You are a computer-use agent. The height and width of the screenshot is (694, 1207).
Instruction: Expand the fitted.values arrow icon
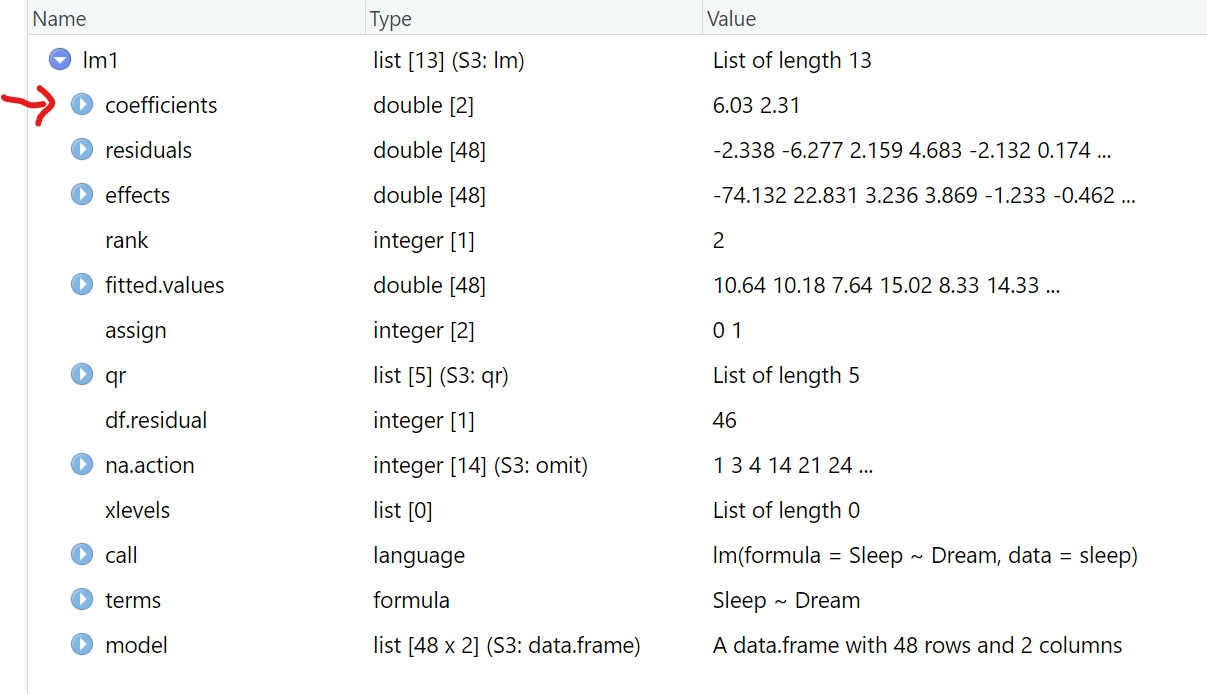point(82,285)
